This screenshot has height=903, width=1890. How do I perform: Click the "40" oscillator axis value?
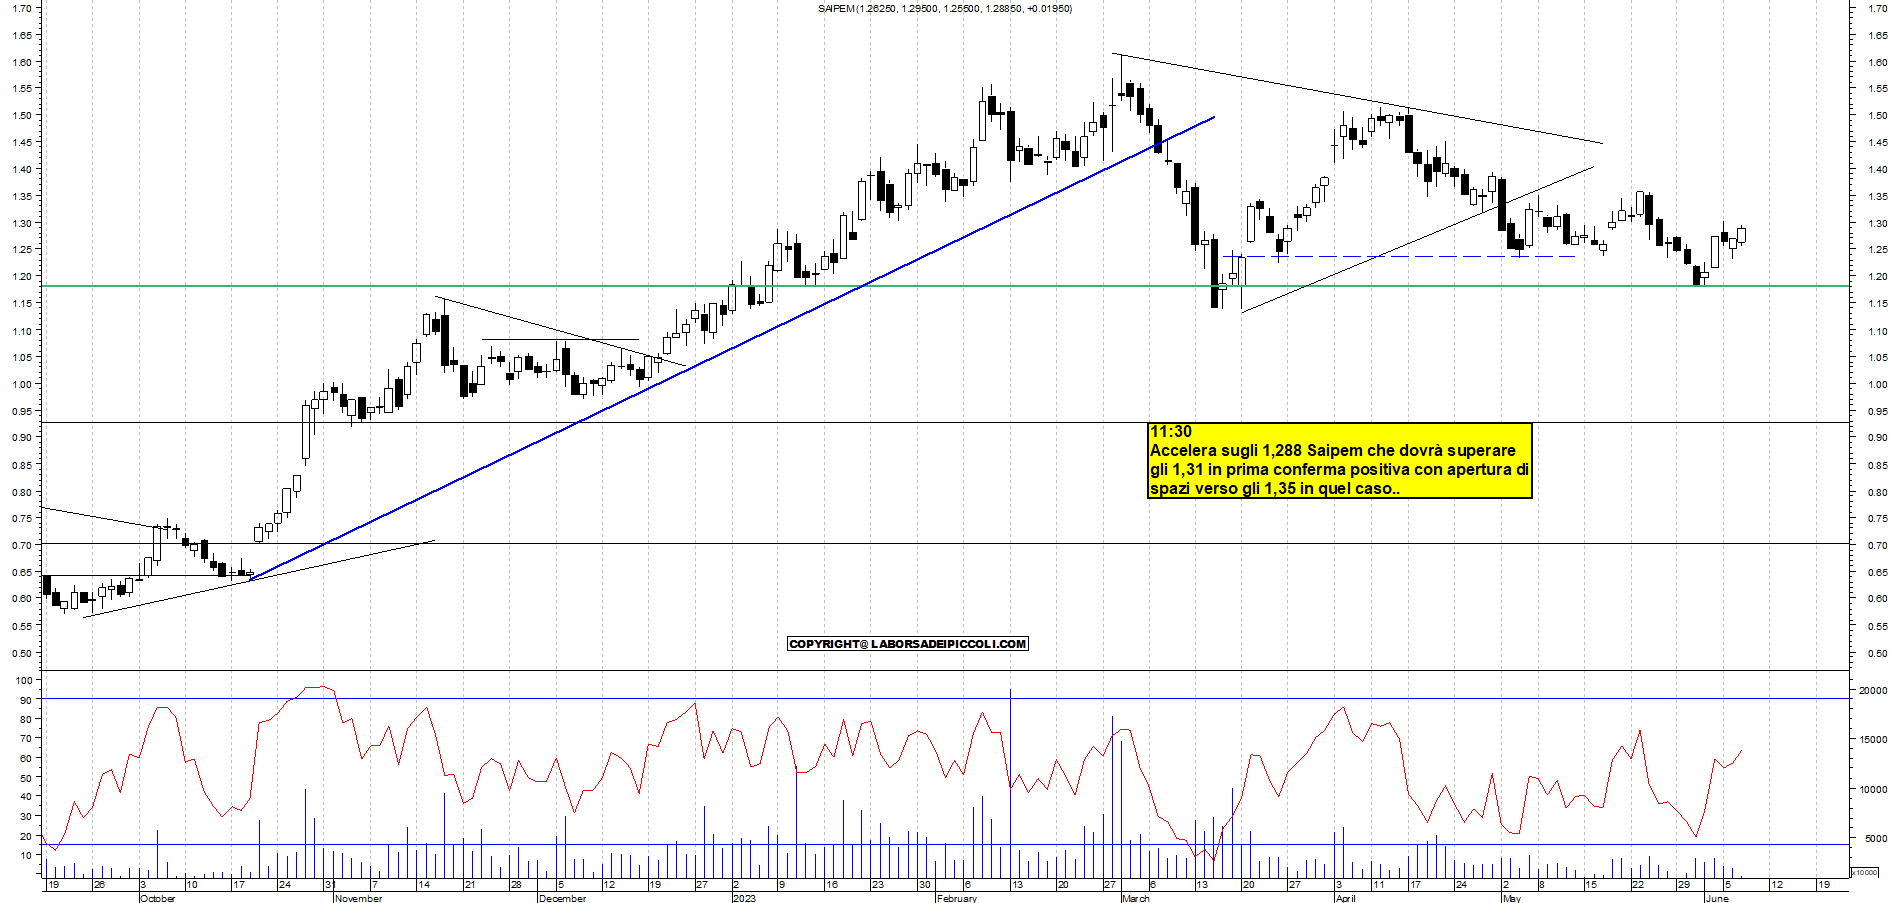(x=26, y=797)
